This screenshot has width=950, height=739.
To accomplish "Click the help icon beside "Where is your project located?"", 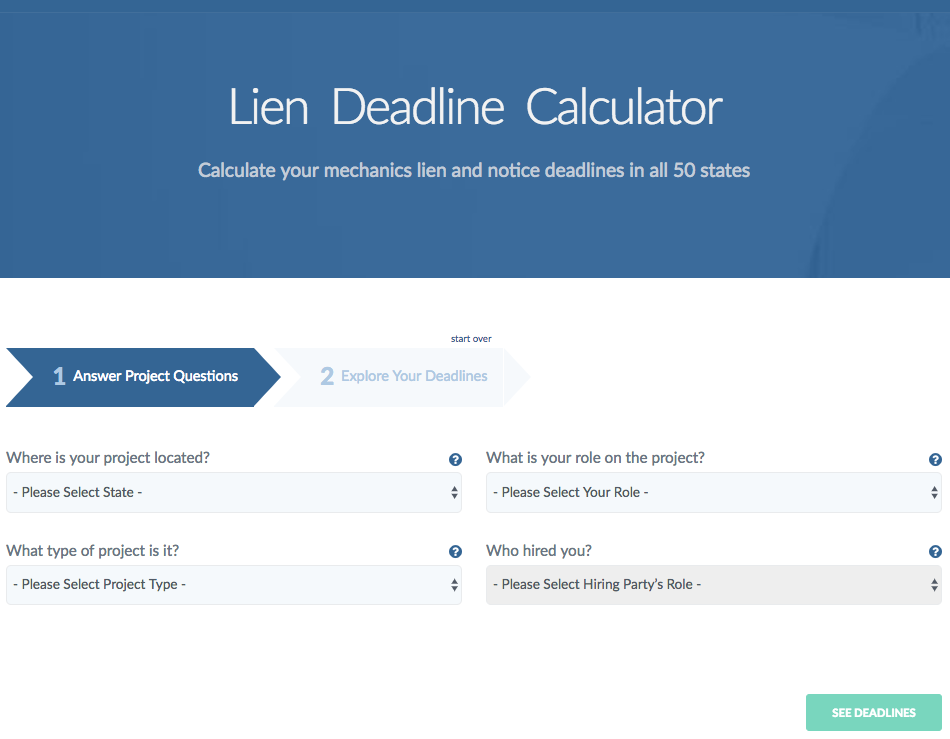I will 455,459.
